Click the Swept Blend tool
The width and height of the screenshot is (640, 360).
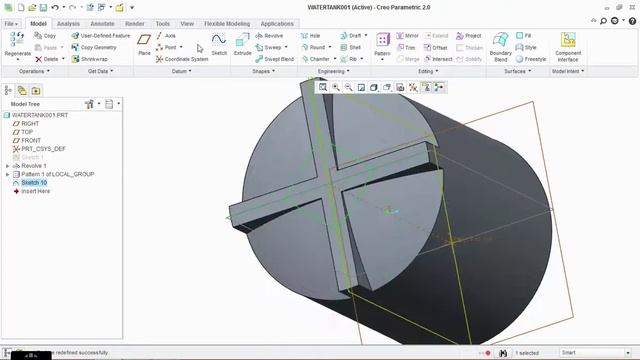click(x=274, y=59)
